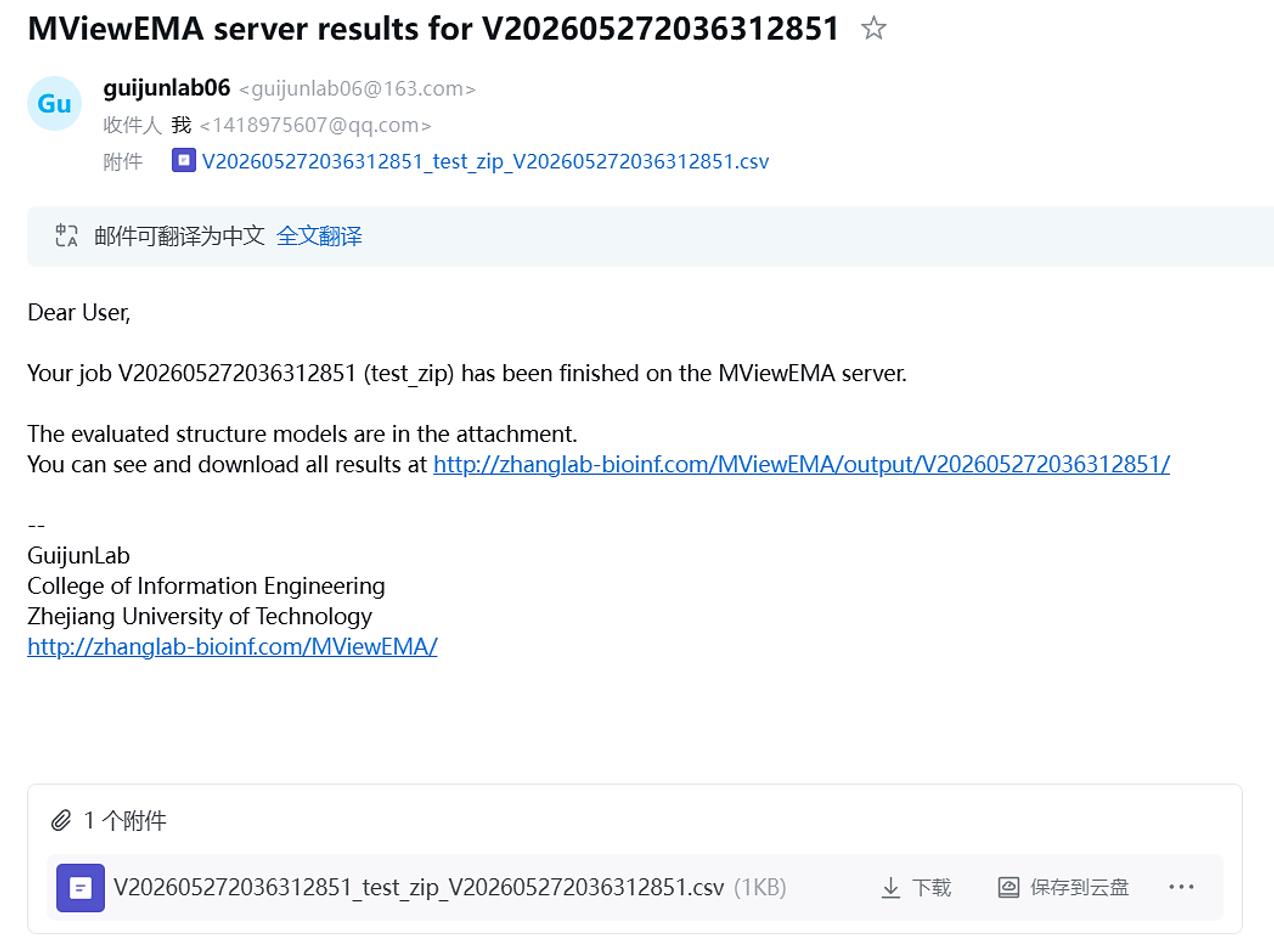Open the zhanglab-bioinf MViewEMA homepage link

(x=232, y=646)
